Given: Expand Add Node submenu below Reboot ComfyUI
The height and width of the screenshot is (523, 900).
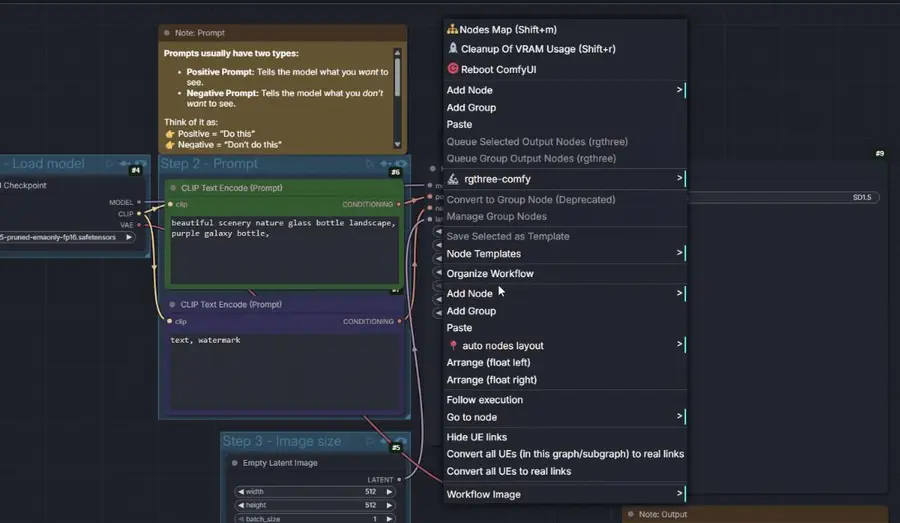Looking at the screenshot, I should [565, 90].
